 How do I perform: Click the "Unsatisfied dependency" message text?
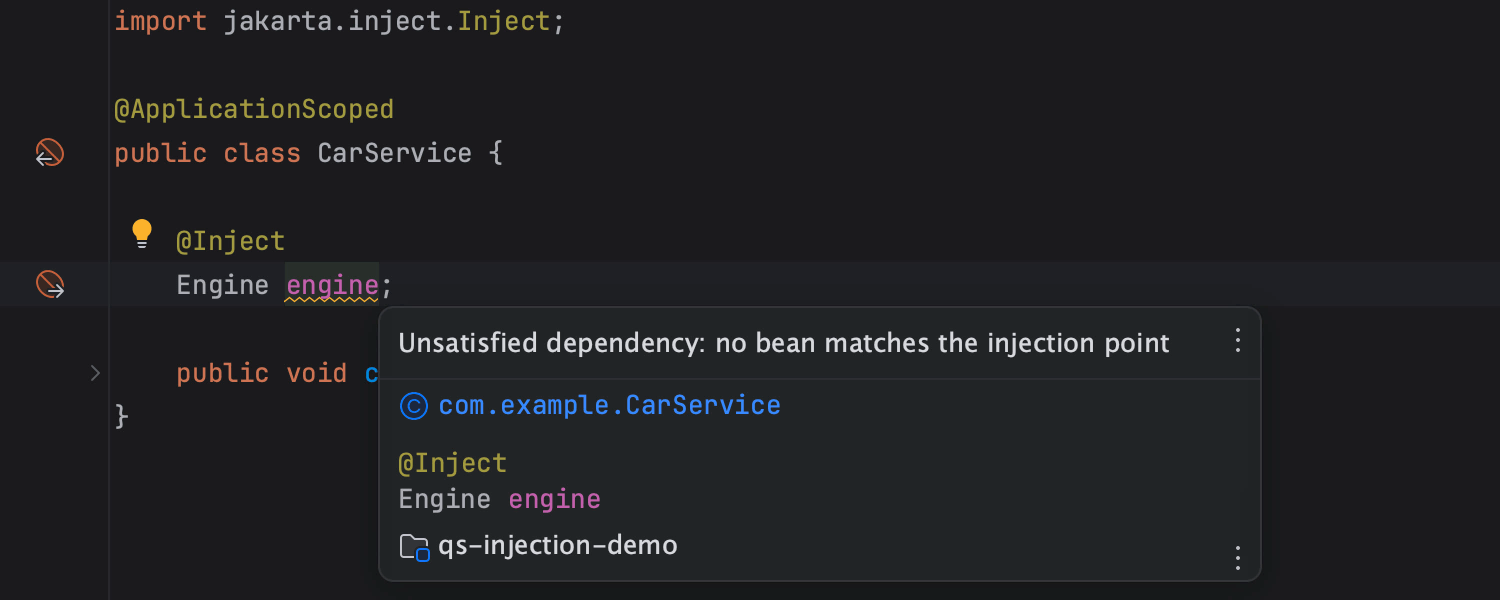[783, 343]
